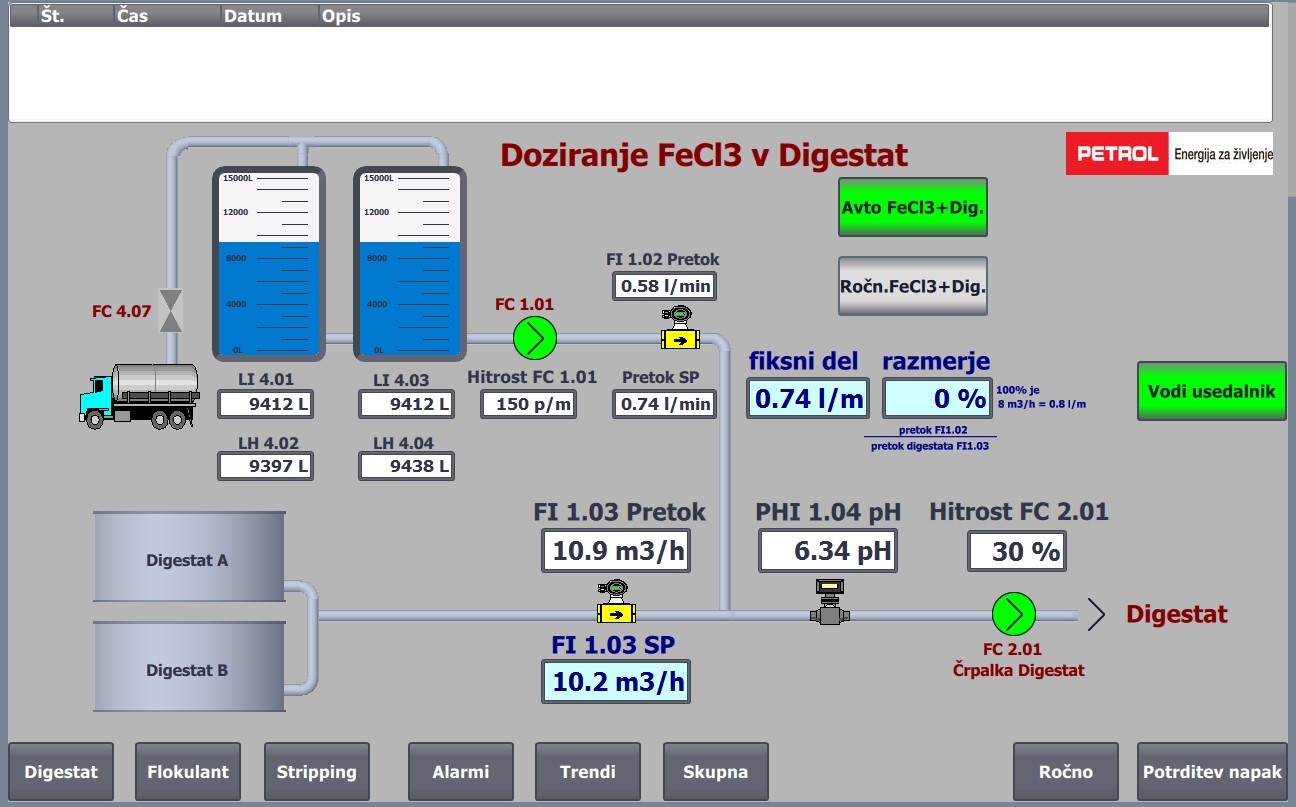This screenshot has width=1296, height=807.
Task: Toggle the Vodi usedalnik button
Action: [x=1211, y=391]
